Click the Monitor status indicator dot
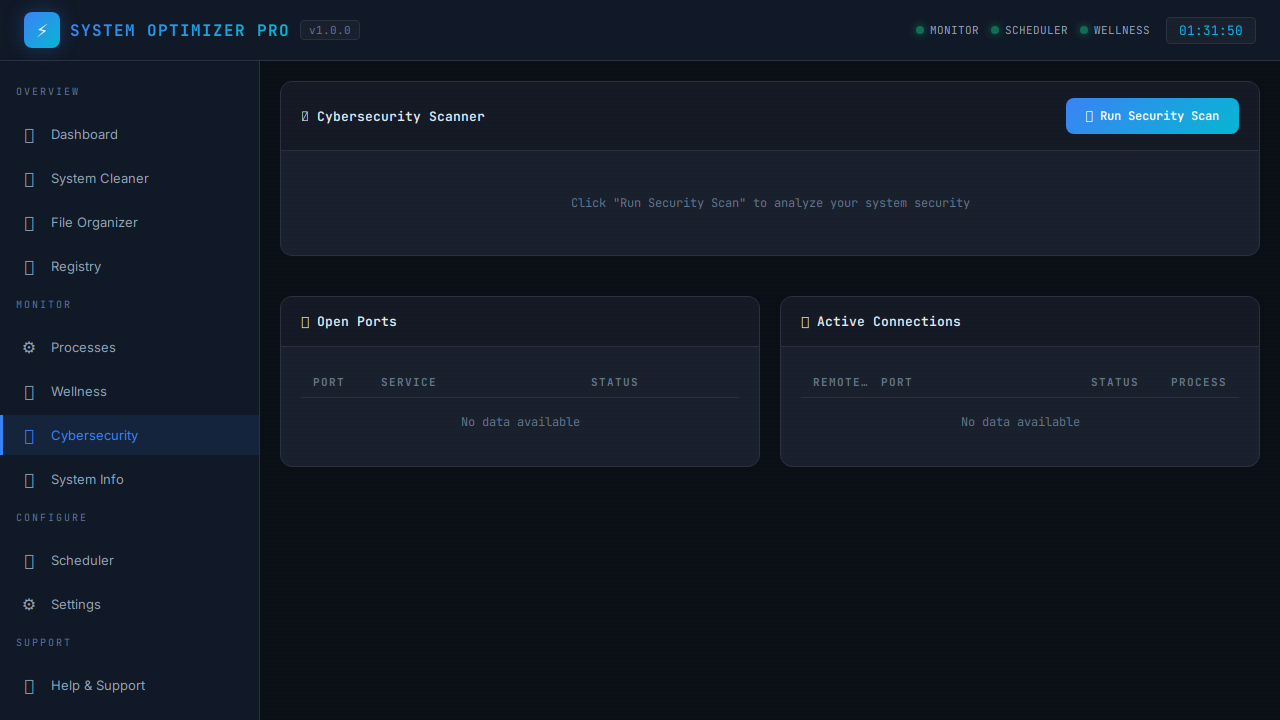 (920, 30)
